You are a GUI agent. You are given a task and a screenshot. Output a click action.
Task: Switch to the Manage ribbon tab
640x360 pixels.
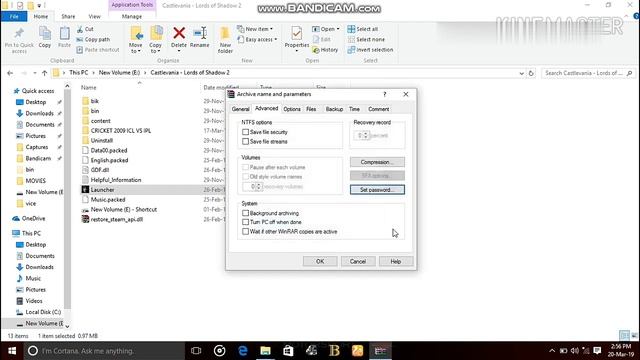pos(131,16)
